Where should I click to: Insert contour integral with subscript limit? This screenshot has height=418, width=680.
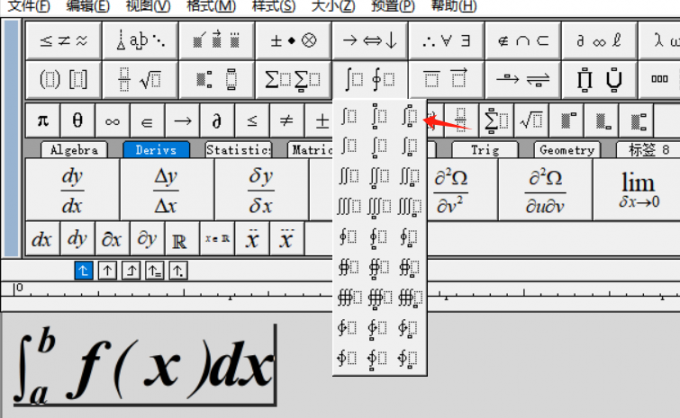tap(409, 238)
